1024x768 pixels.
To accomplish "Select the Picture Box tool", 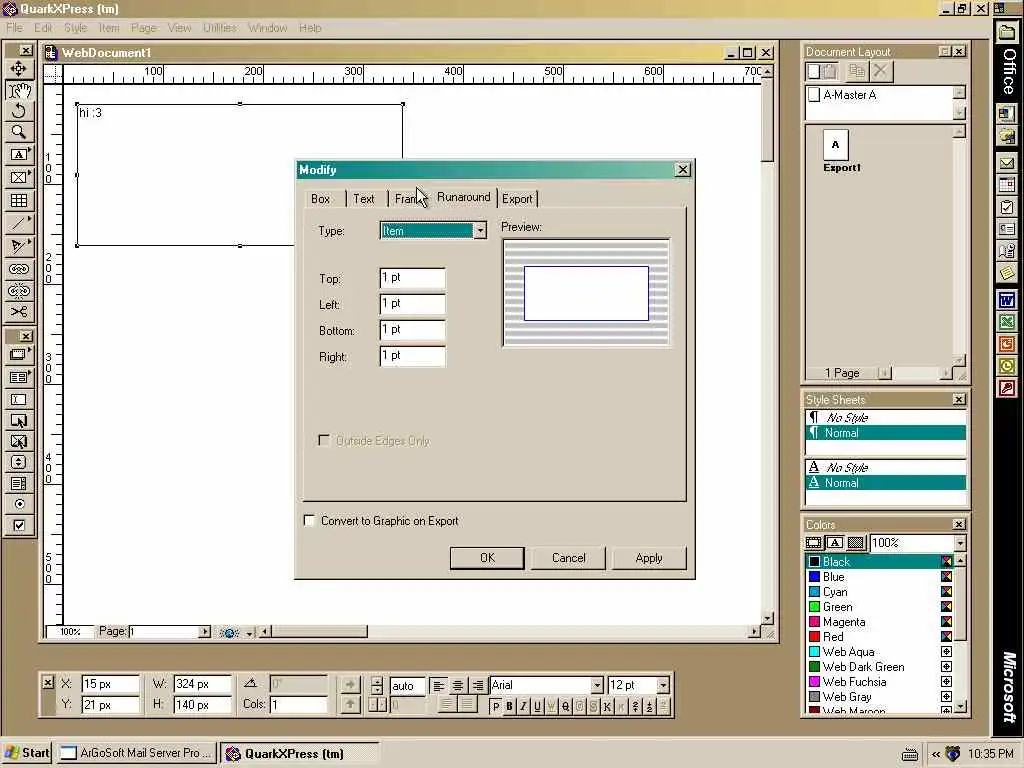I will pos(19,177).
